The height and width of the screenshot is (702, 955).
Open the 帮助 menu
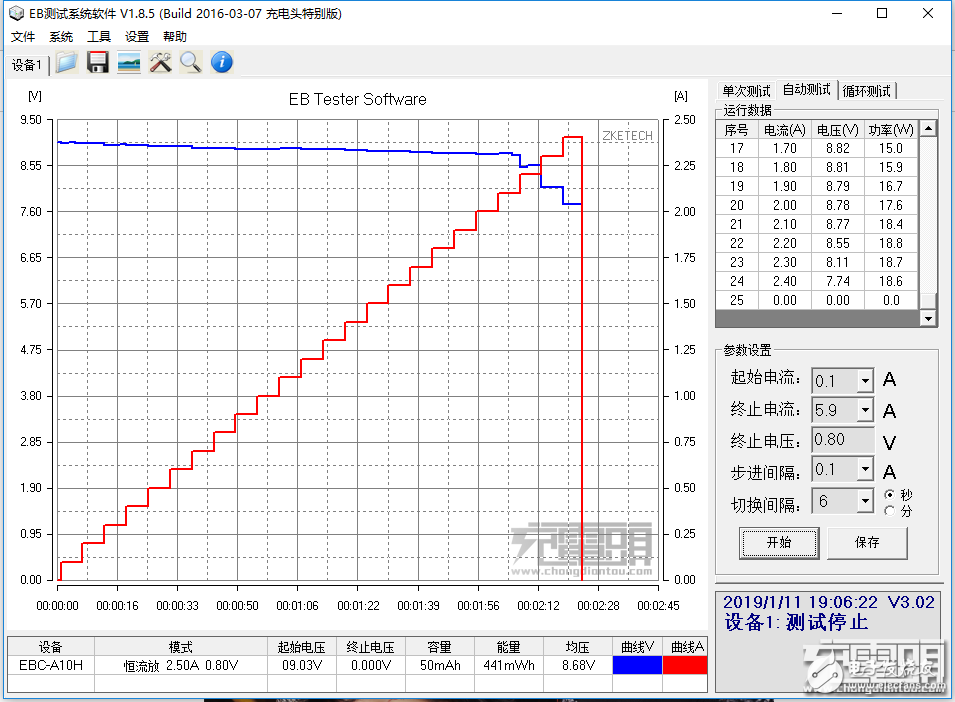[175, 37]
